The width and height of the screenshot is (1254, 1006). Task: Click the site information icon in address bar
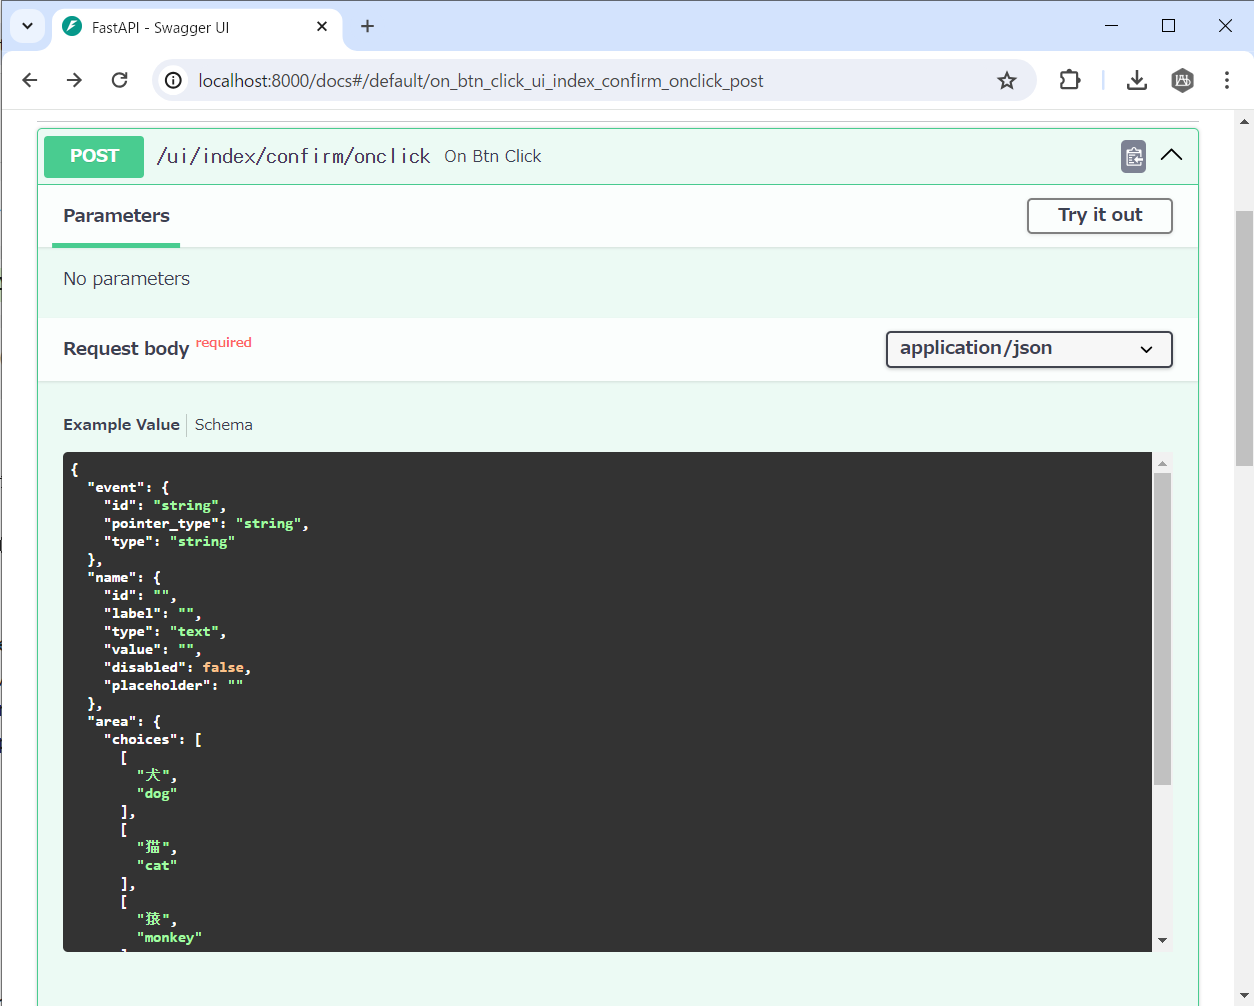click(x=173, y=80)
